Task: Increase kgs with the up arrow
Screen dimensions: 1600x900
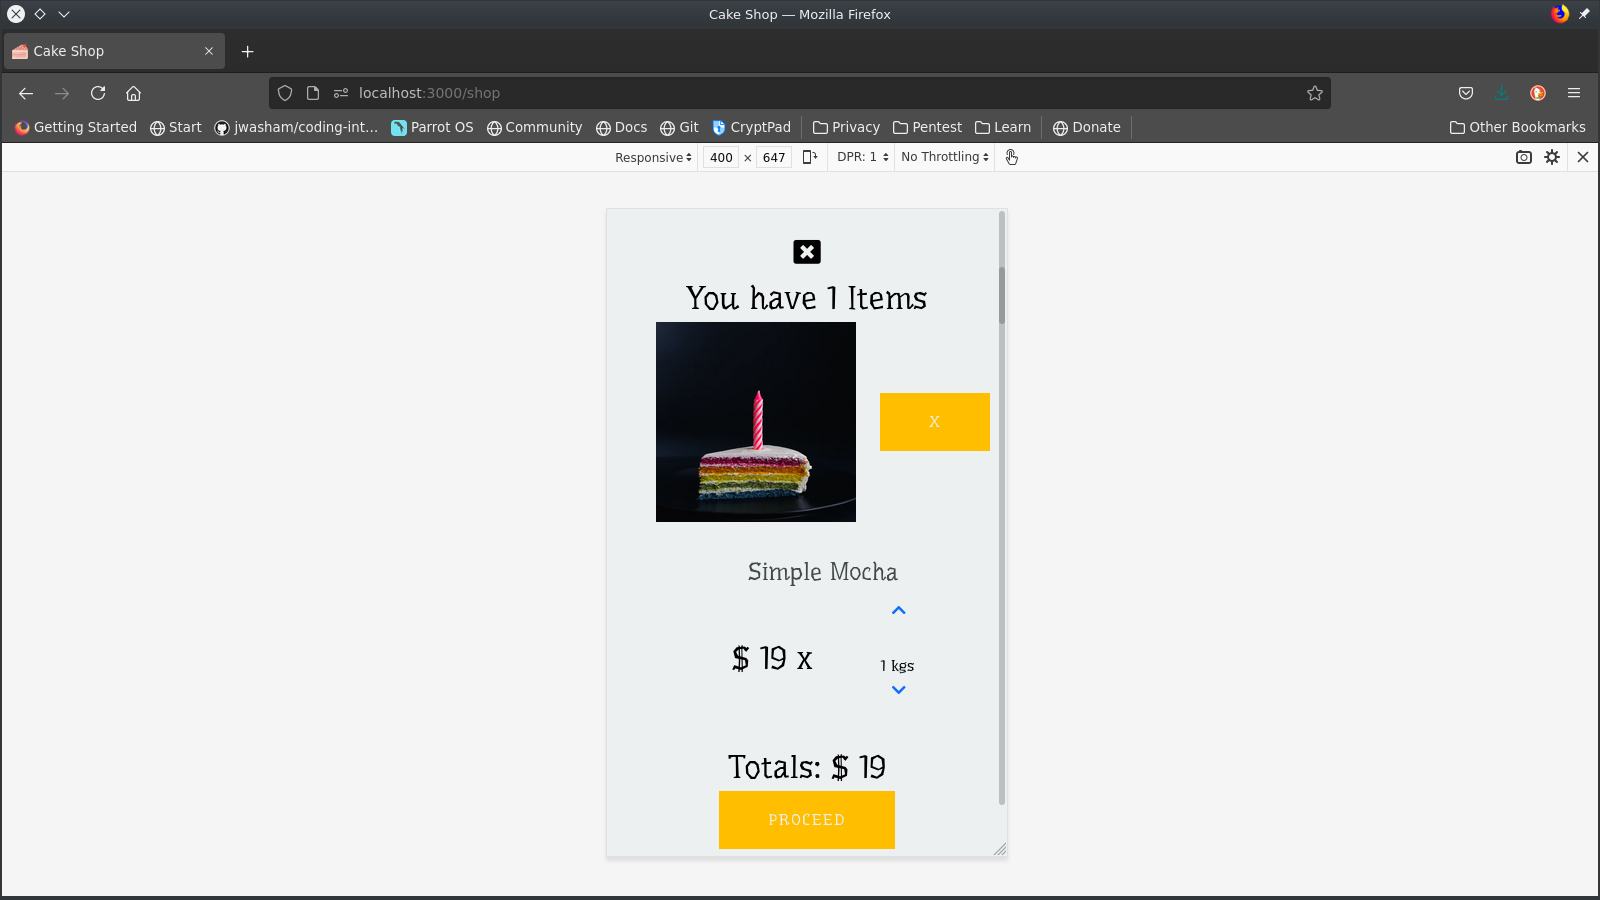Action: tap(898, 610)
